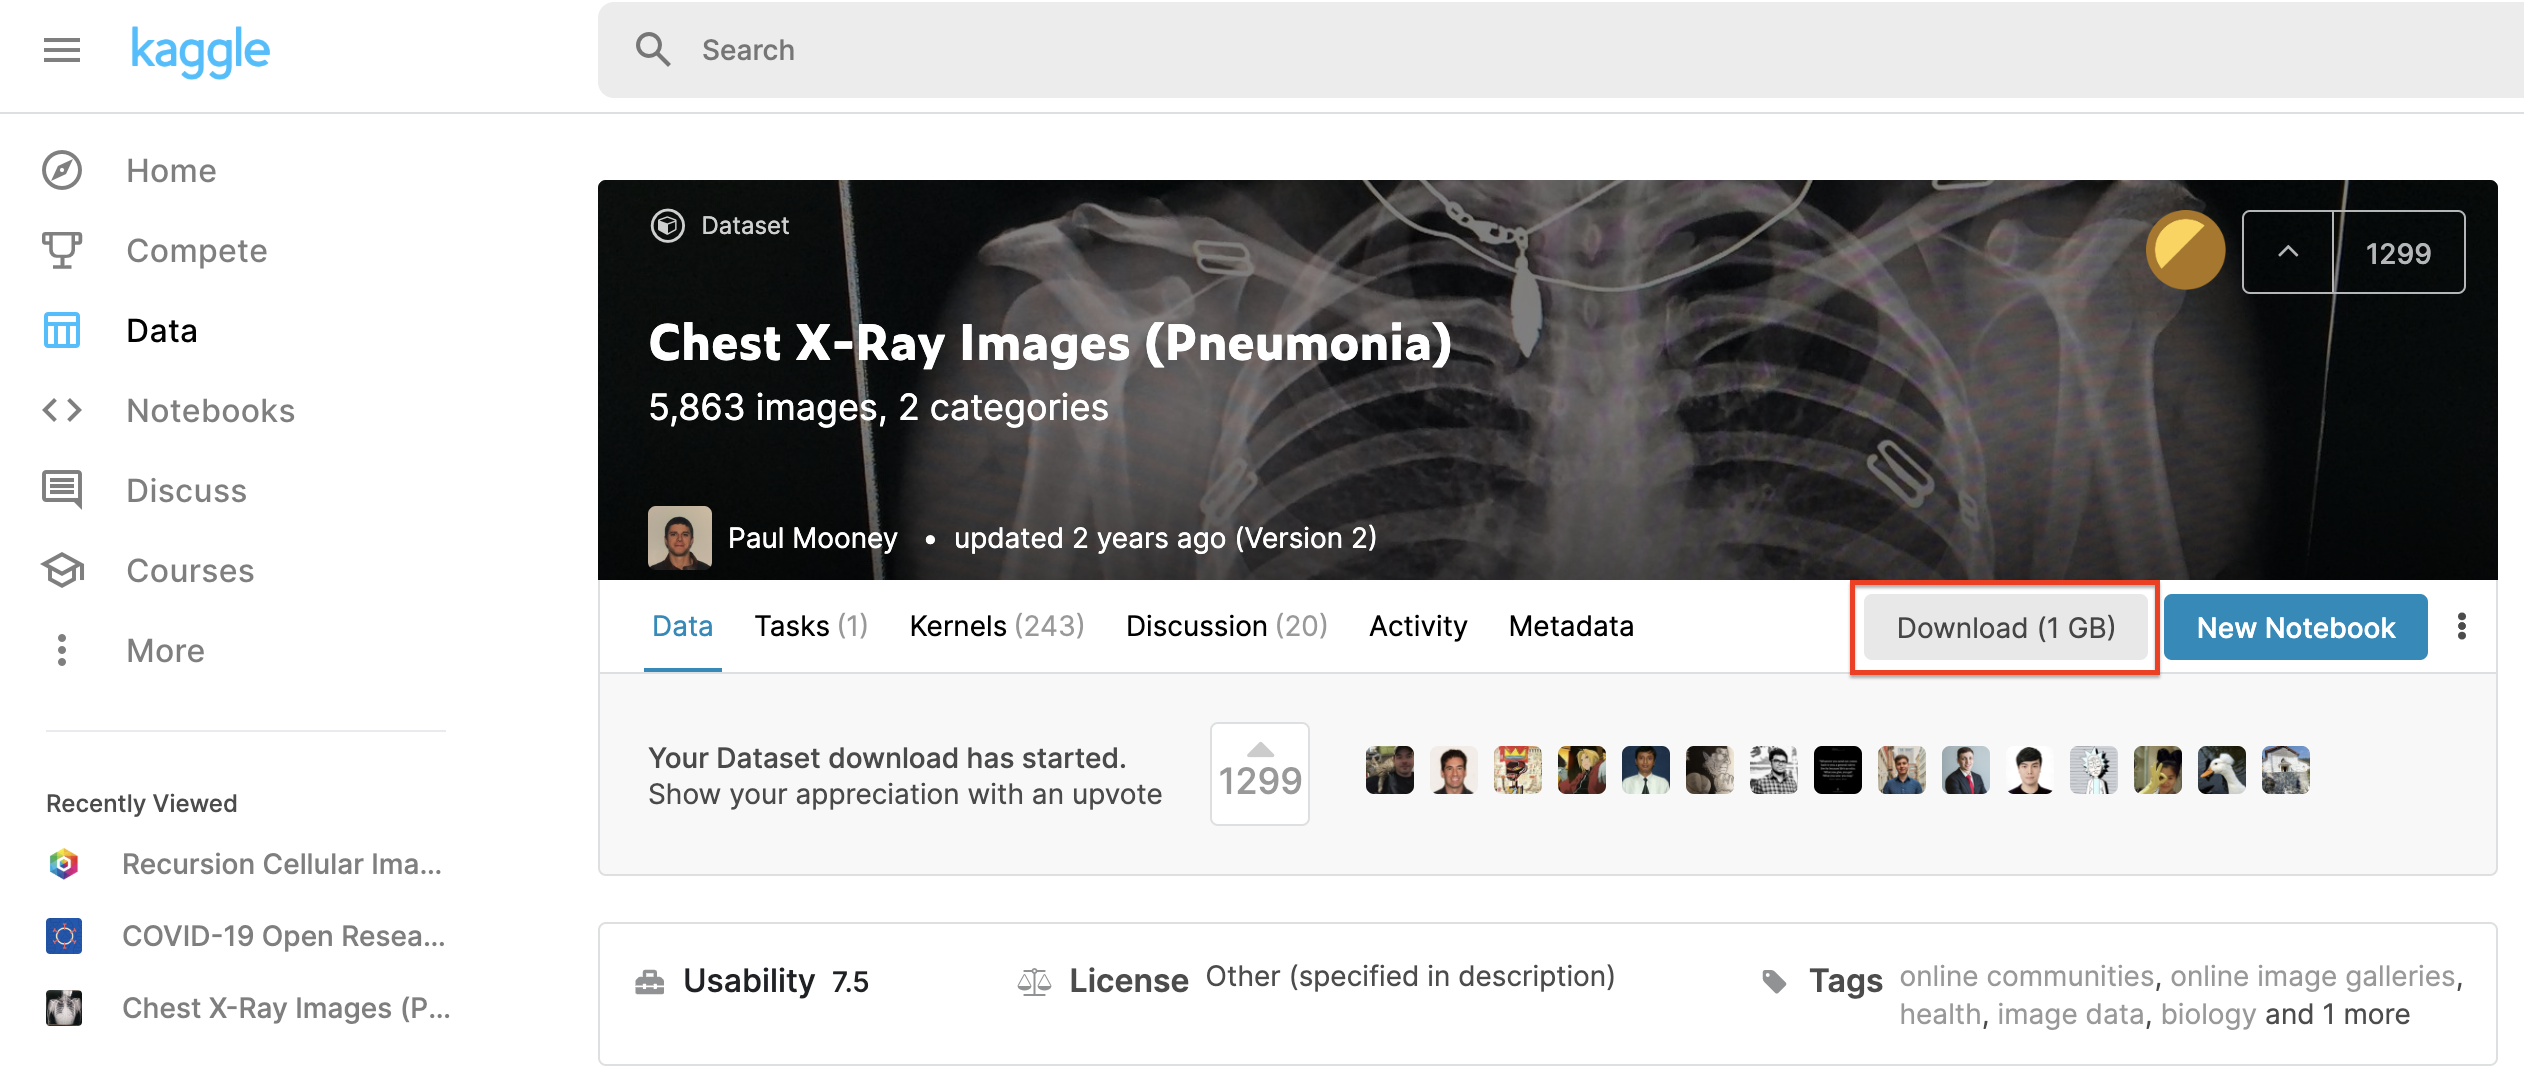
Task: Click the Kaggle logo
Action: coord(200,50)
